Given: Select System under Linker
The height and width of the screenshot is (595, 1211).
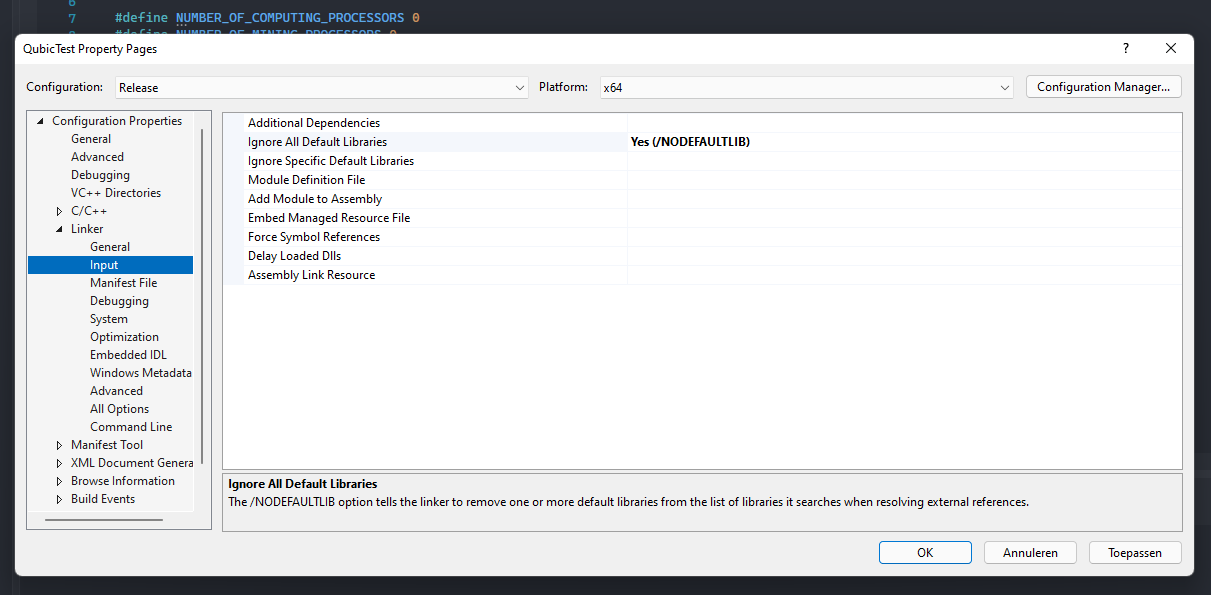Looking at the screenshot, I should click(x=109, y=319).
